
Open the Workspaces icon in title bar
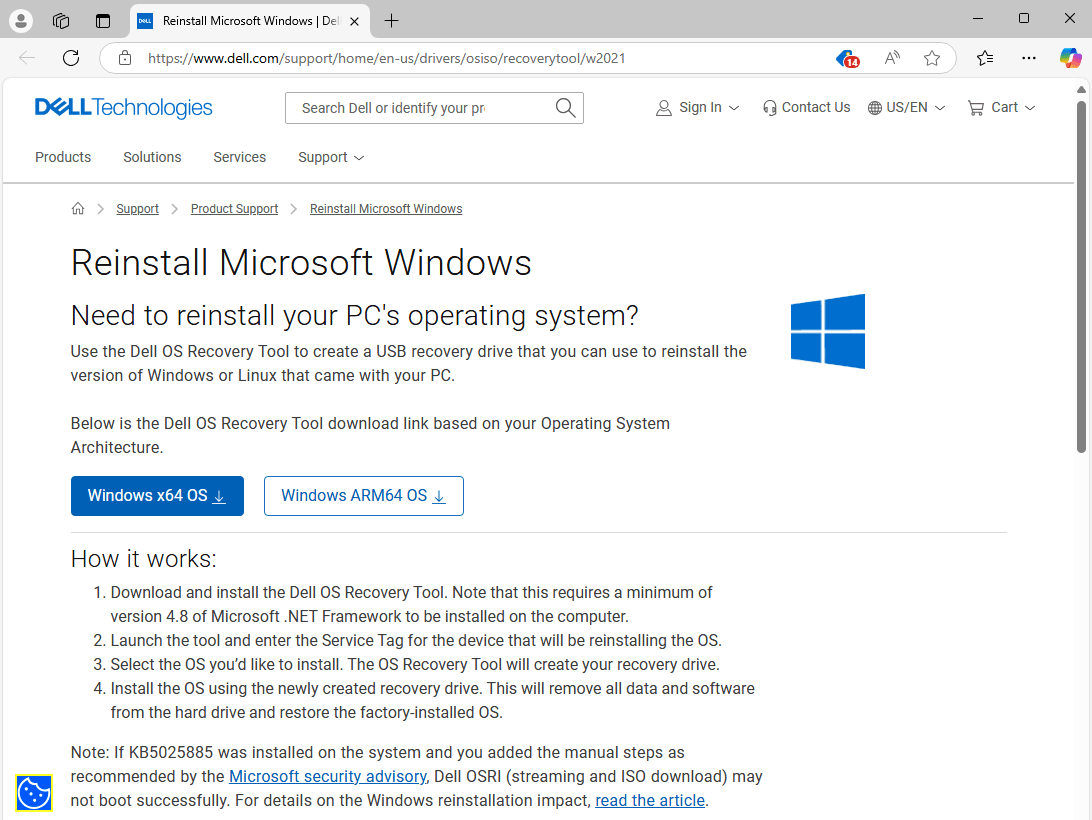[x=61, y=21]
